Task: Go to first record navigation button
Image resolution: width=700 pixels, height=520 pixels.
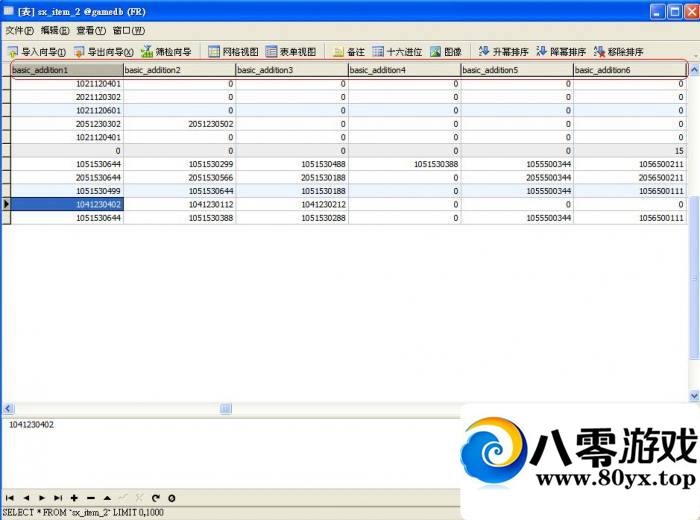Action: click(10, 497)
